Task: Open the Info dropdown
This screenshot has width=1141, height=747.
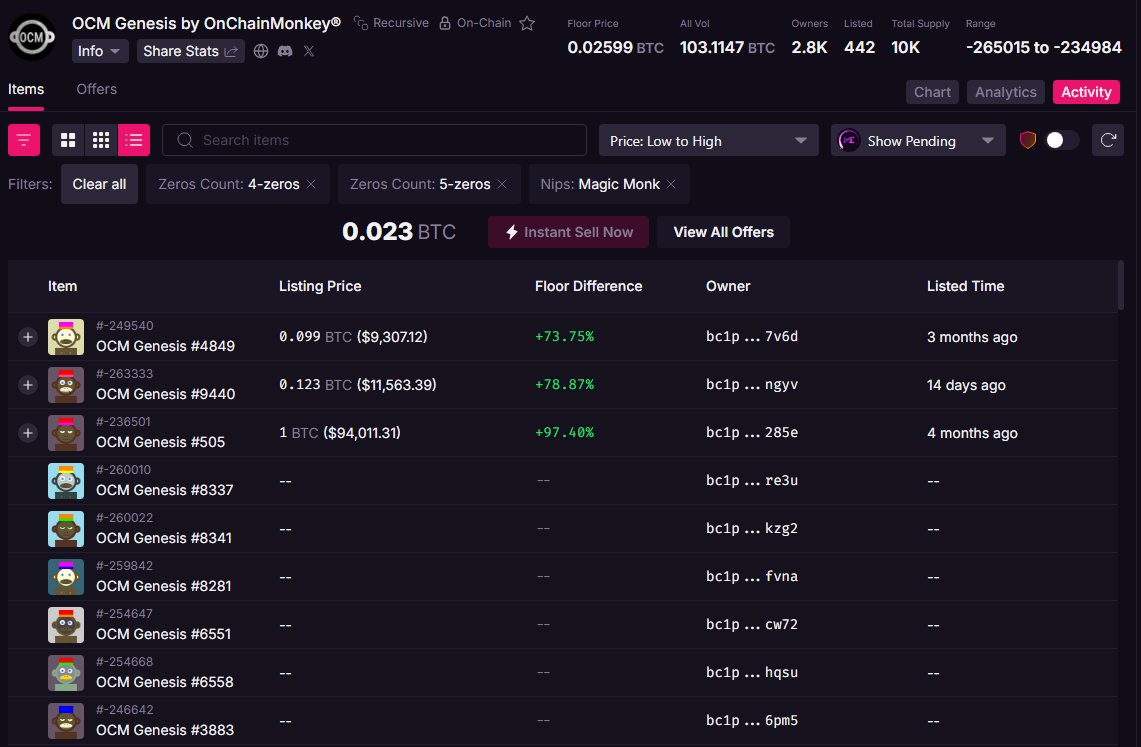Action: click(100, 51)
